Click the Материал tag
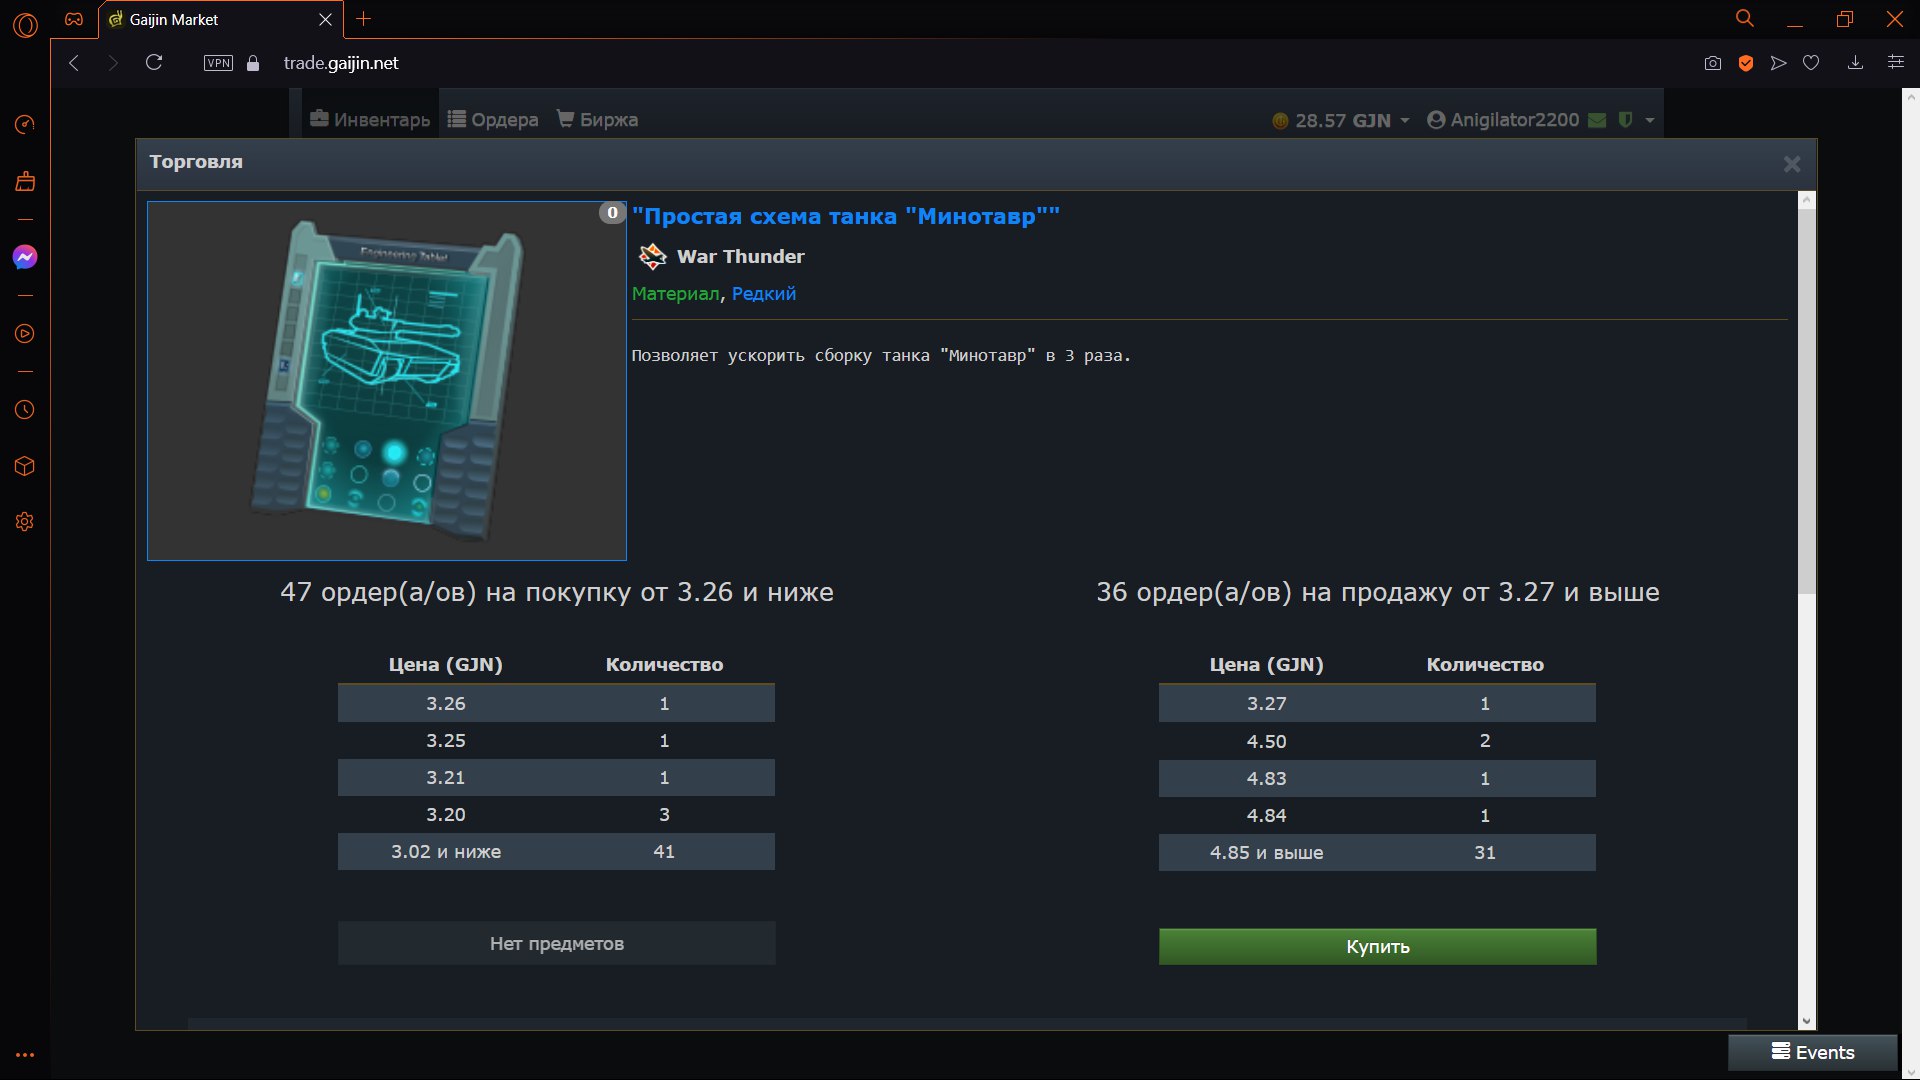 [x=675, y=294]
